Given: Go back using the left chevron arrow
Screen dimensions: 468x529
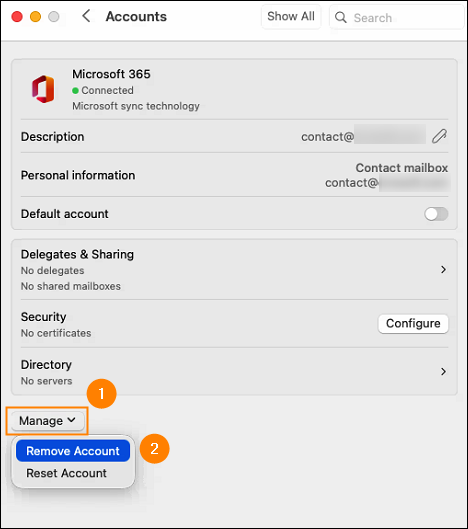Looking at the screenshot, I should click(x=86, y=16).
